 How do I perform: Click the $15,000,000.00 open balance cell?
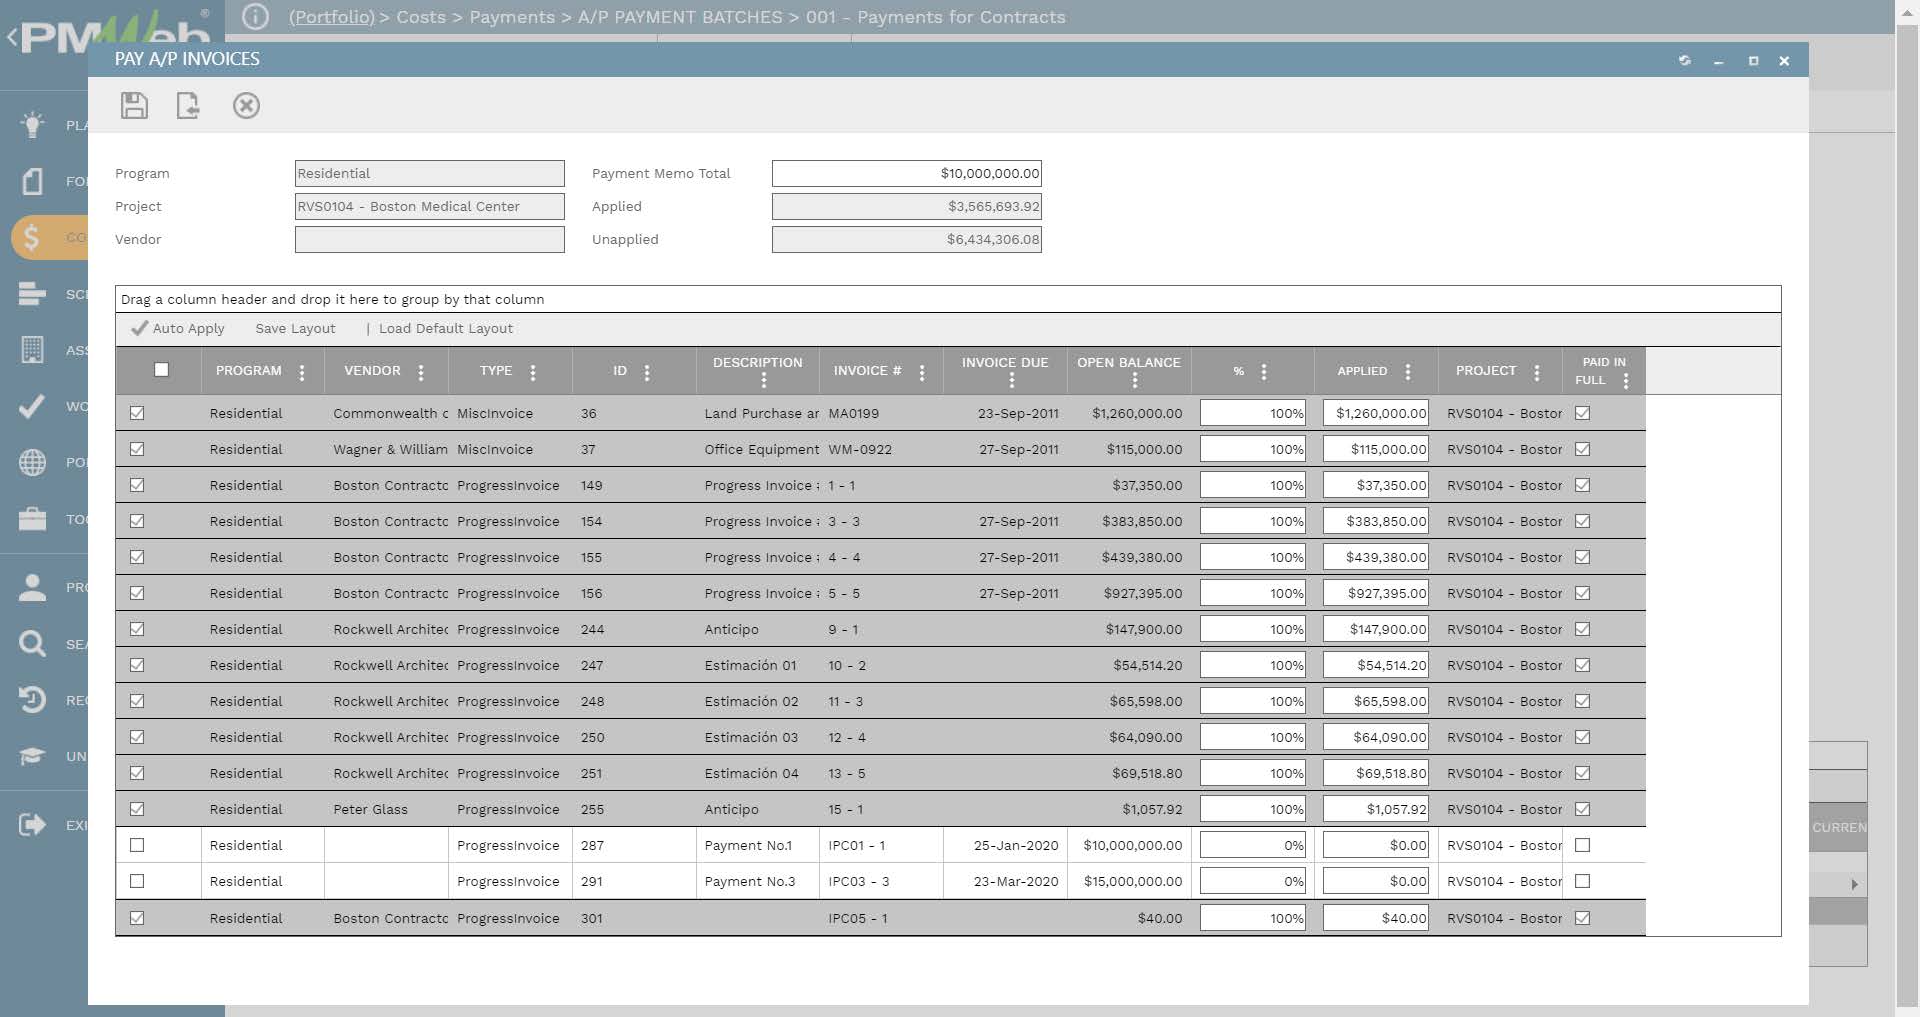[x=1129, y=881]
